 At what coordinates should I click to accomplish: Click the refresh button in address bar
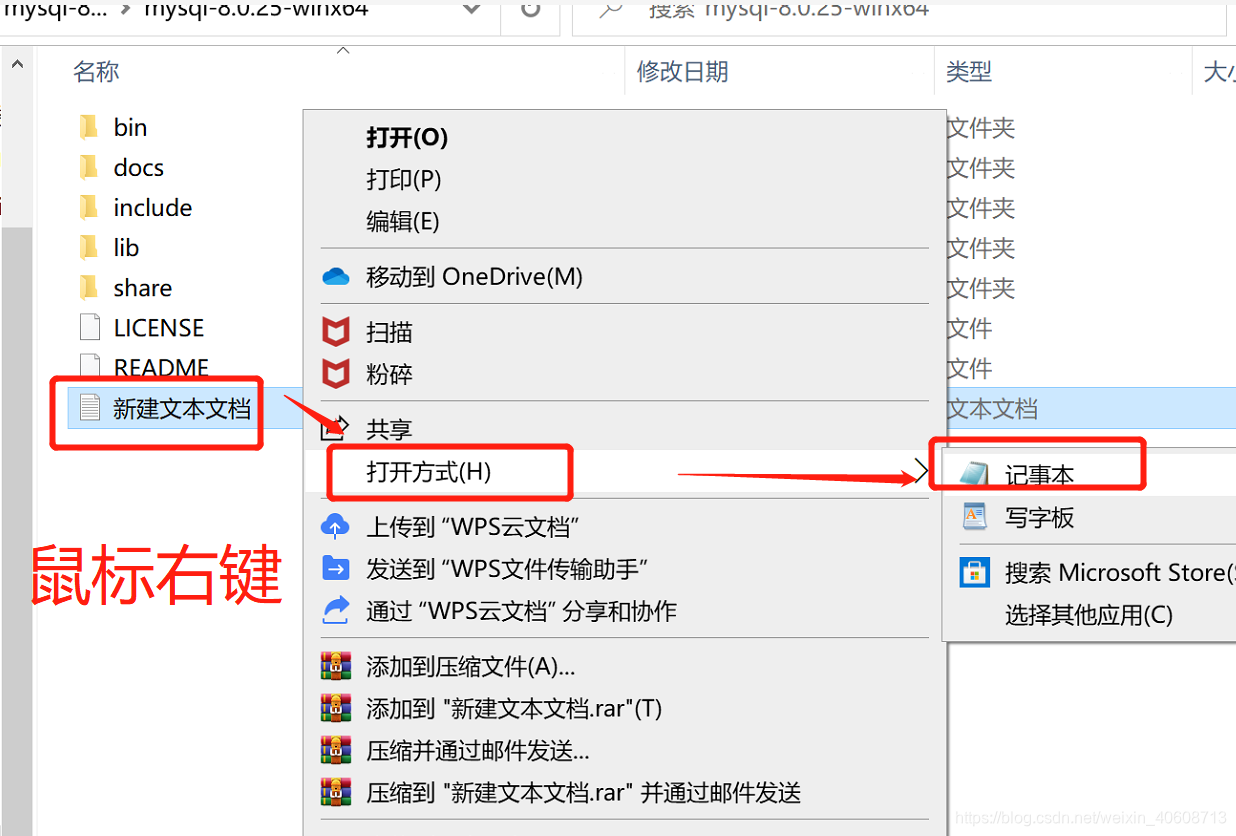coord(532,10)
